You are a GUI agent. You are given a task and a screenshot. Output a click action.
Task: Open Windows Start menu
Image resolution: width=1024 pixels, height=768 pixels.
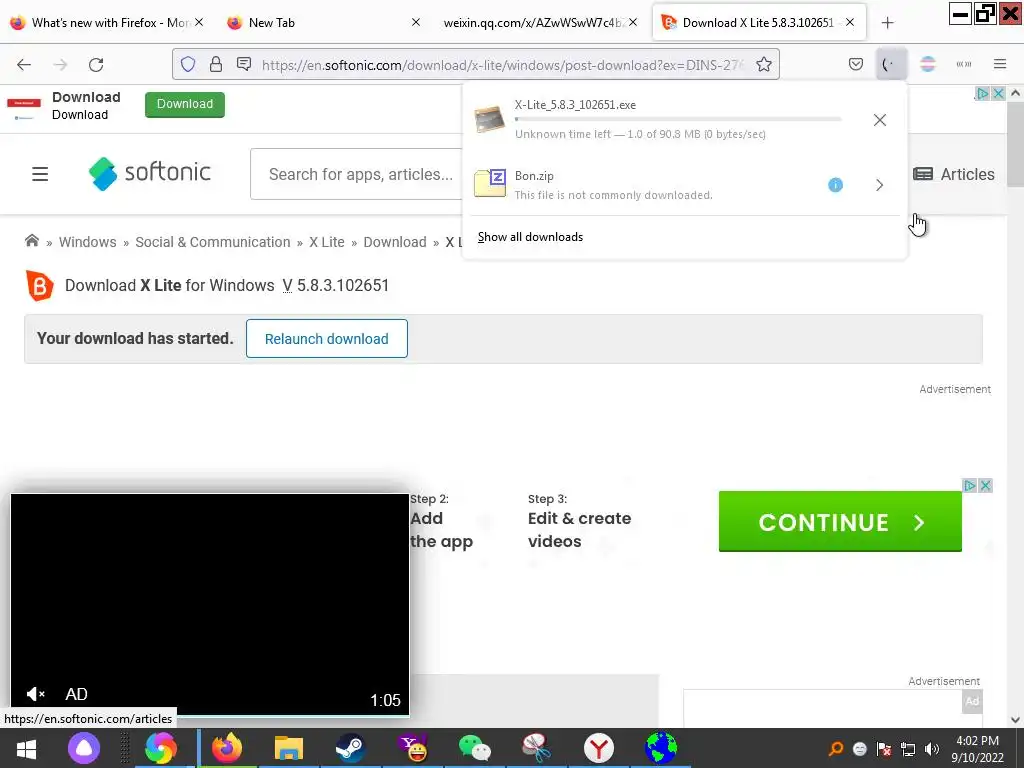coord(26,748)
